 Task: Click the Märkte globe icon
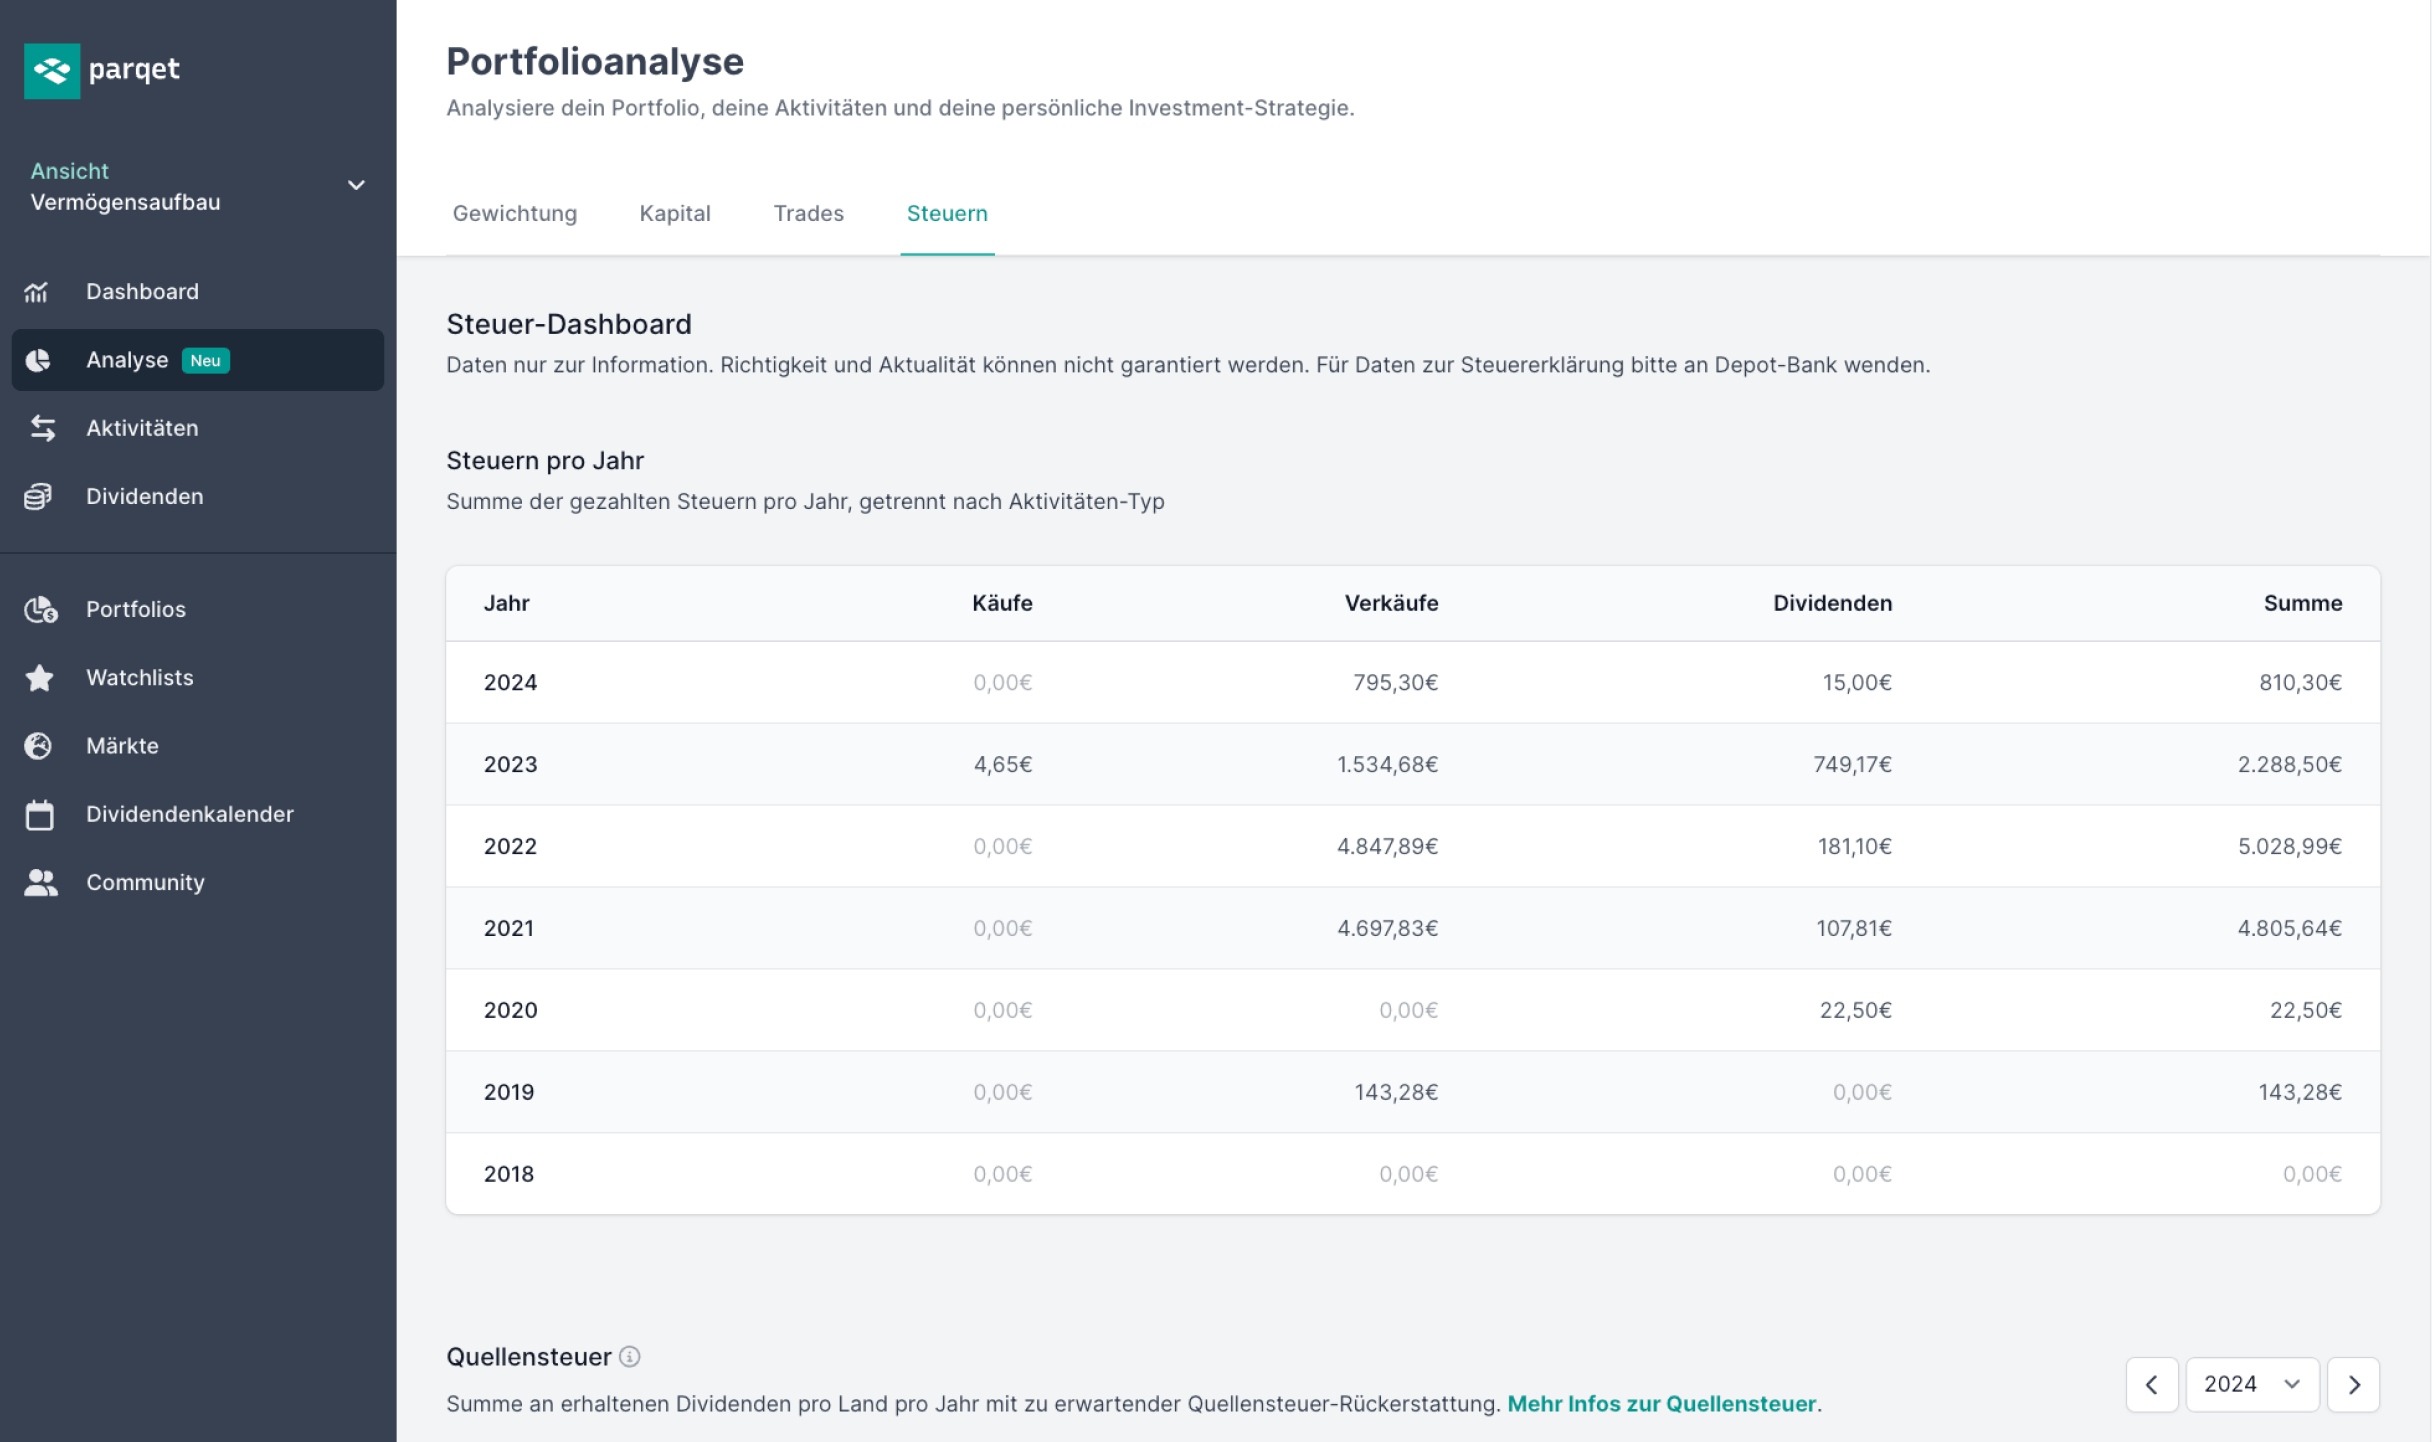tap(38, 746)
